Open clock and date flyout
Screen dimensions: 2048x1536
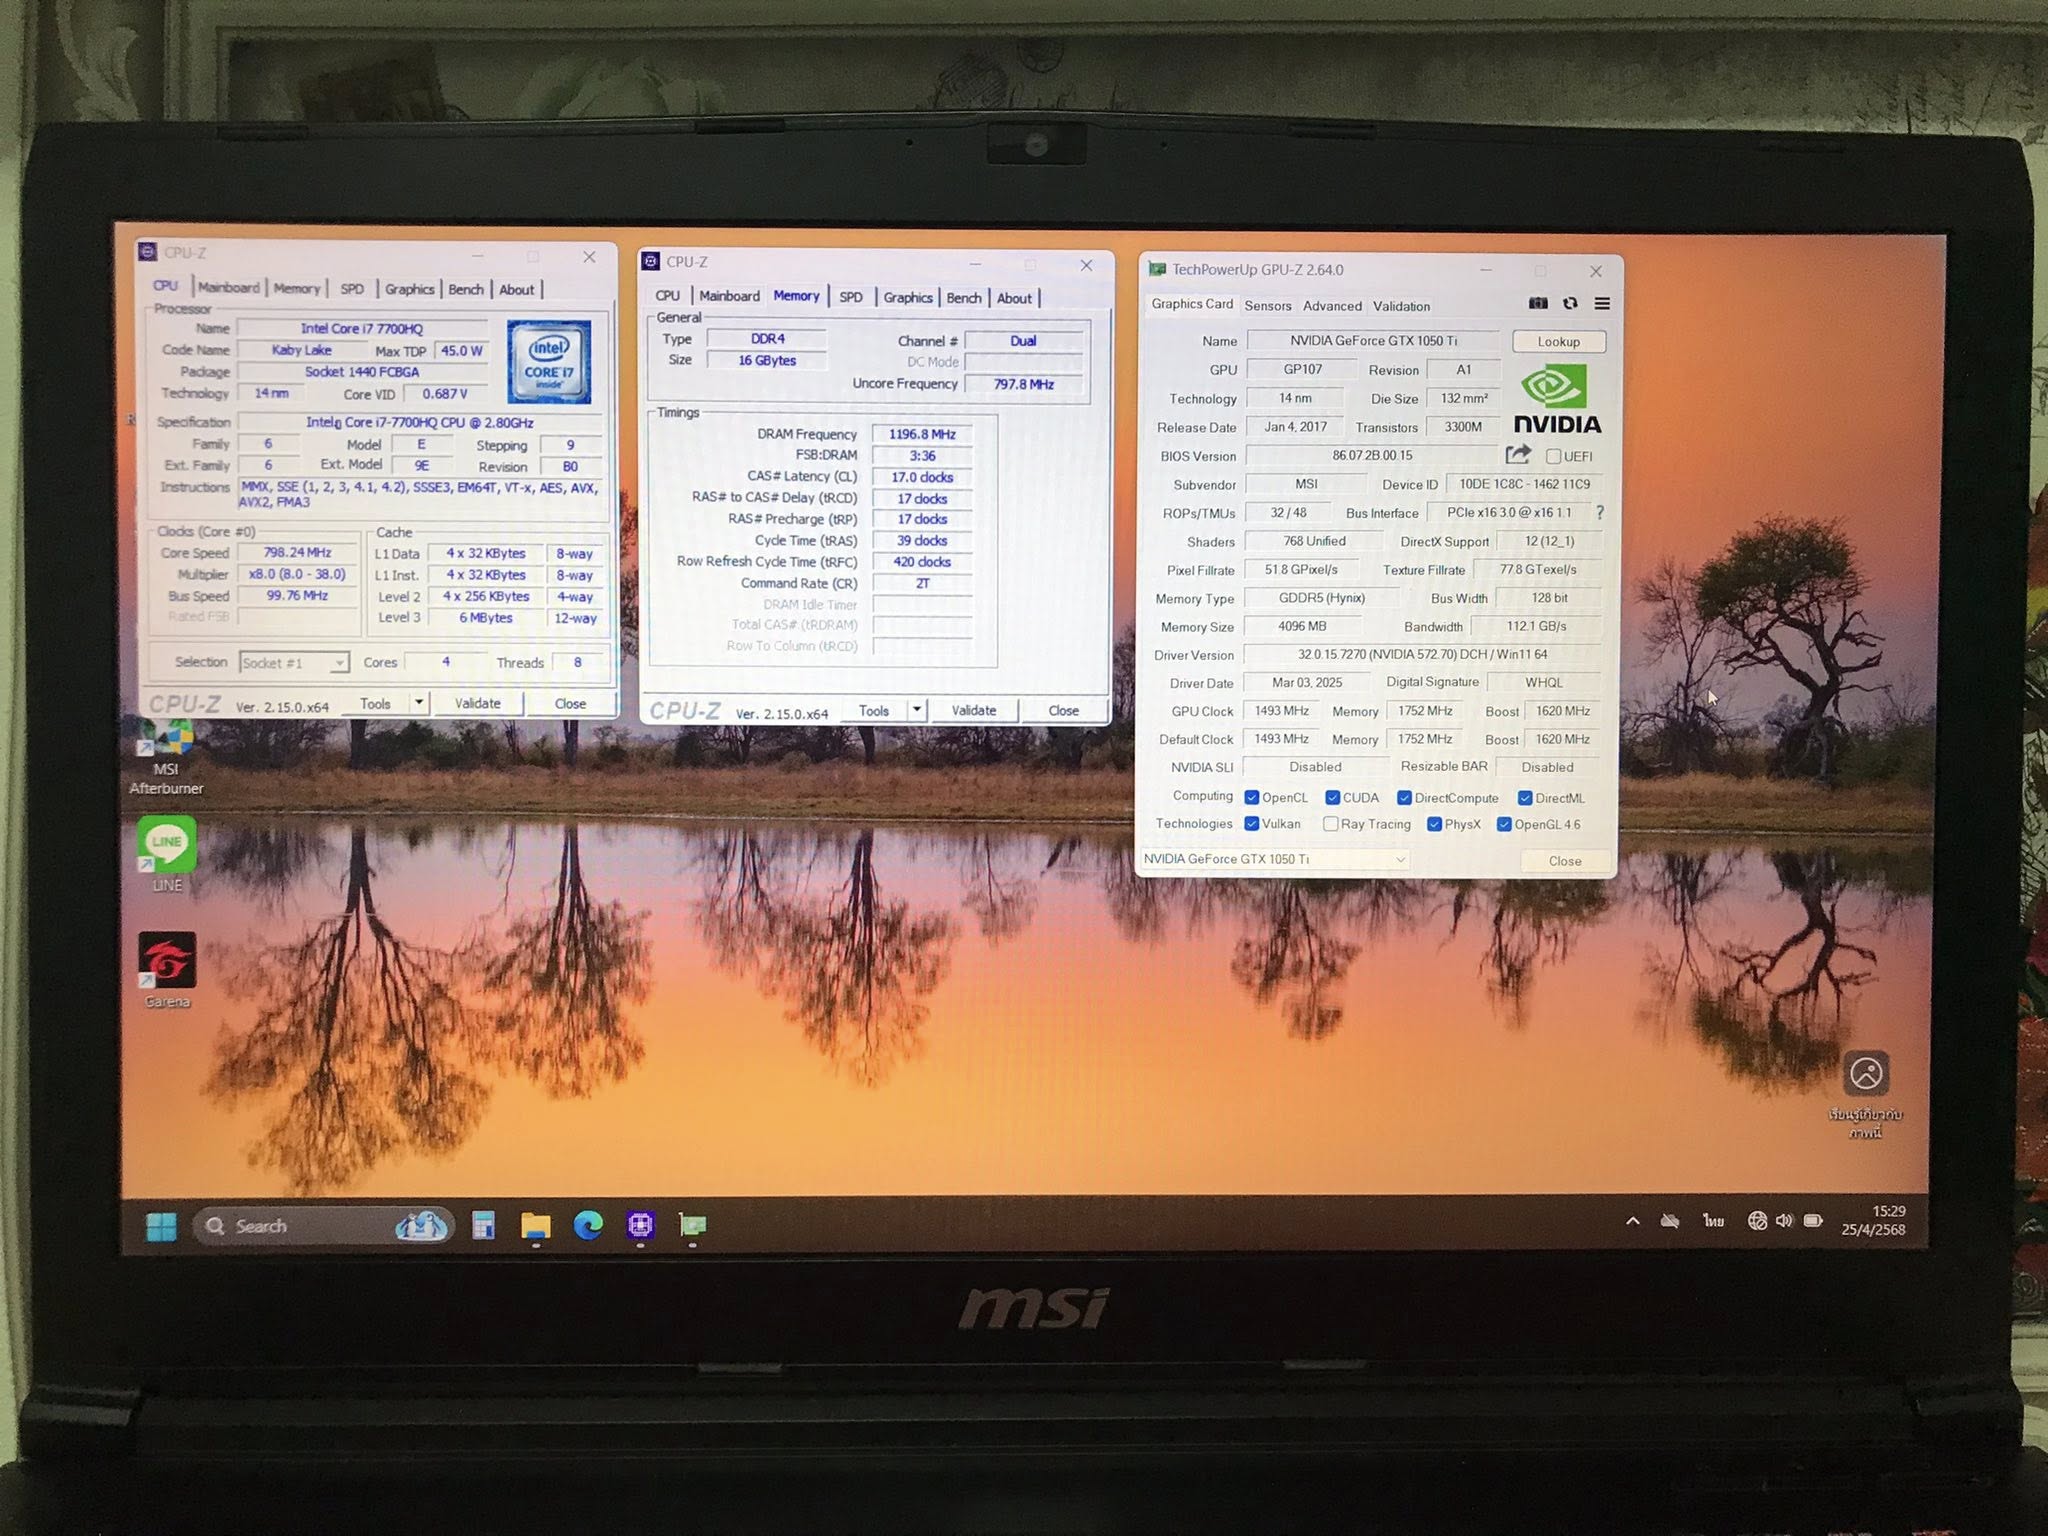[1873, 1221]
